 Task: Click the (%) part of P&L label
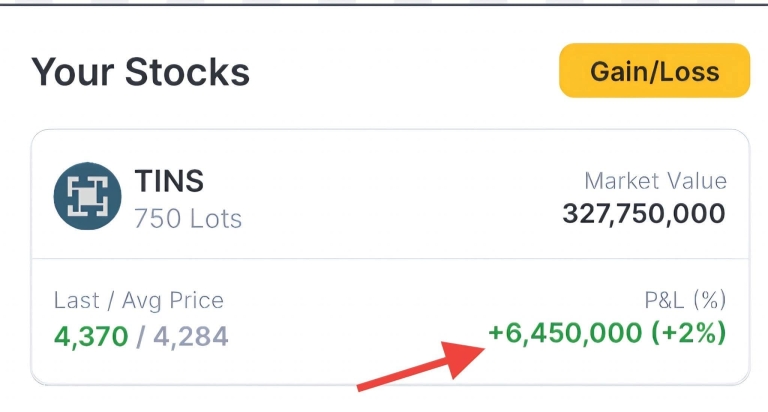point(708,300)
